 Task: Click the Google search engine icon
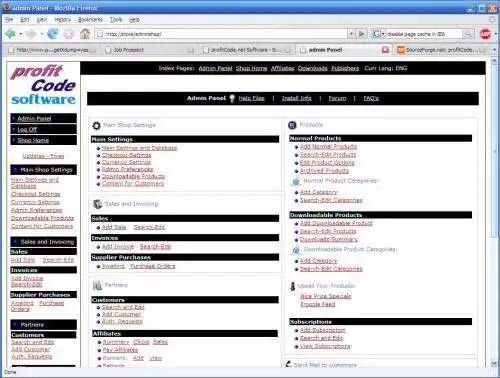pos(377,34)
